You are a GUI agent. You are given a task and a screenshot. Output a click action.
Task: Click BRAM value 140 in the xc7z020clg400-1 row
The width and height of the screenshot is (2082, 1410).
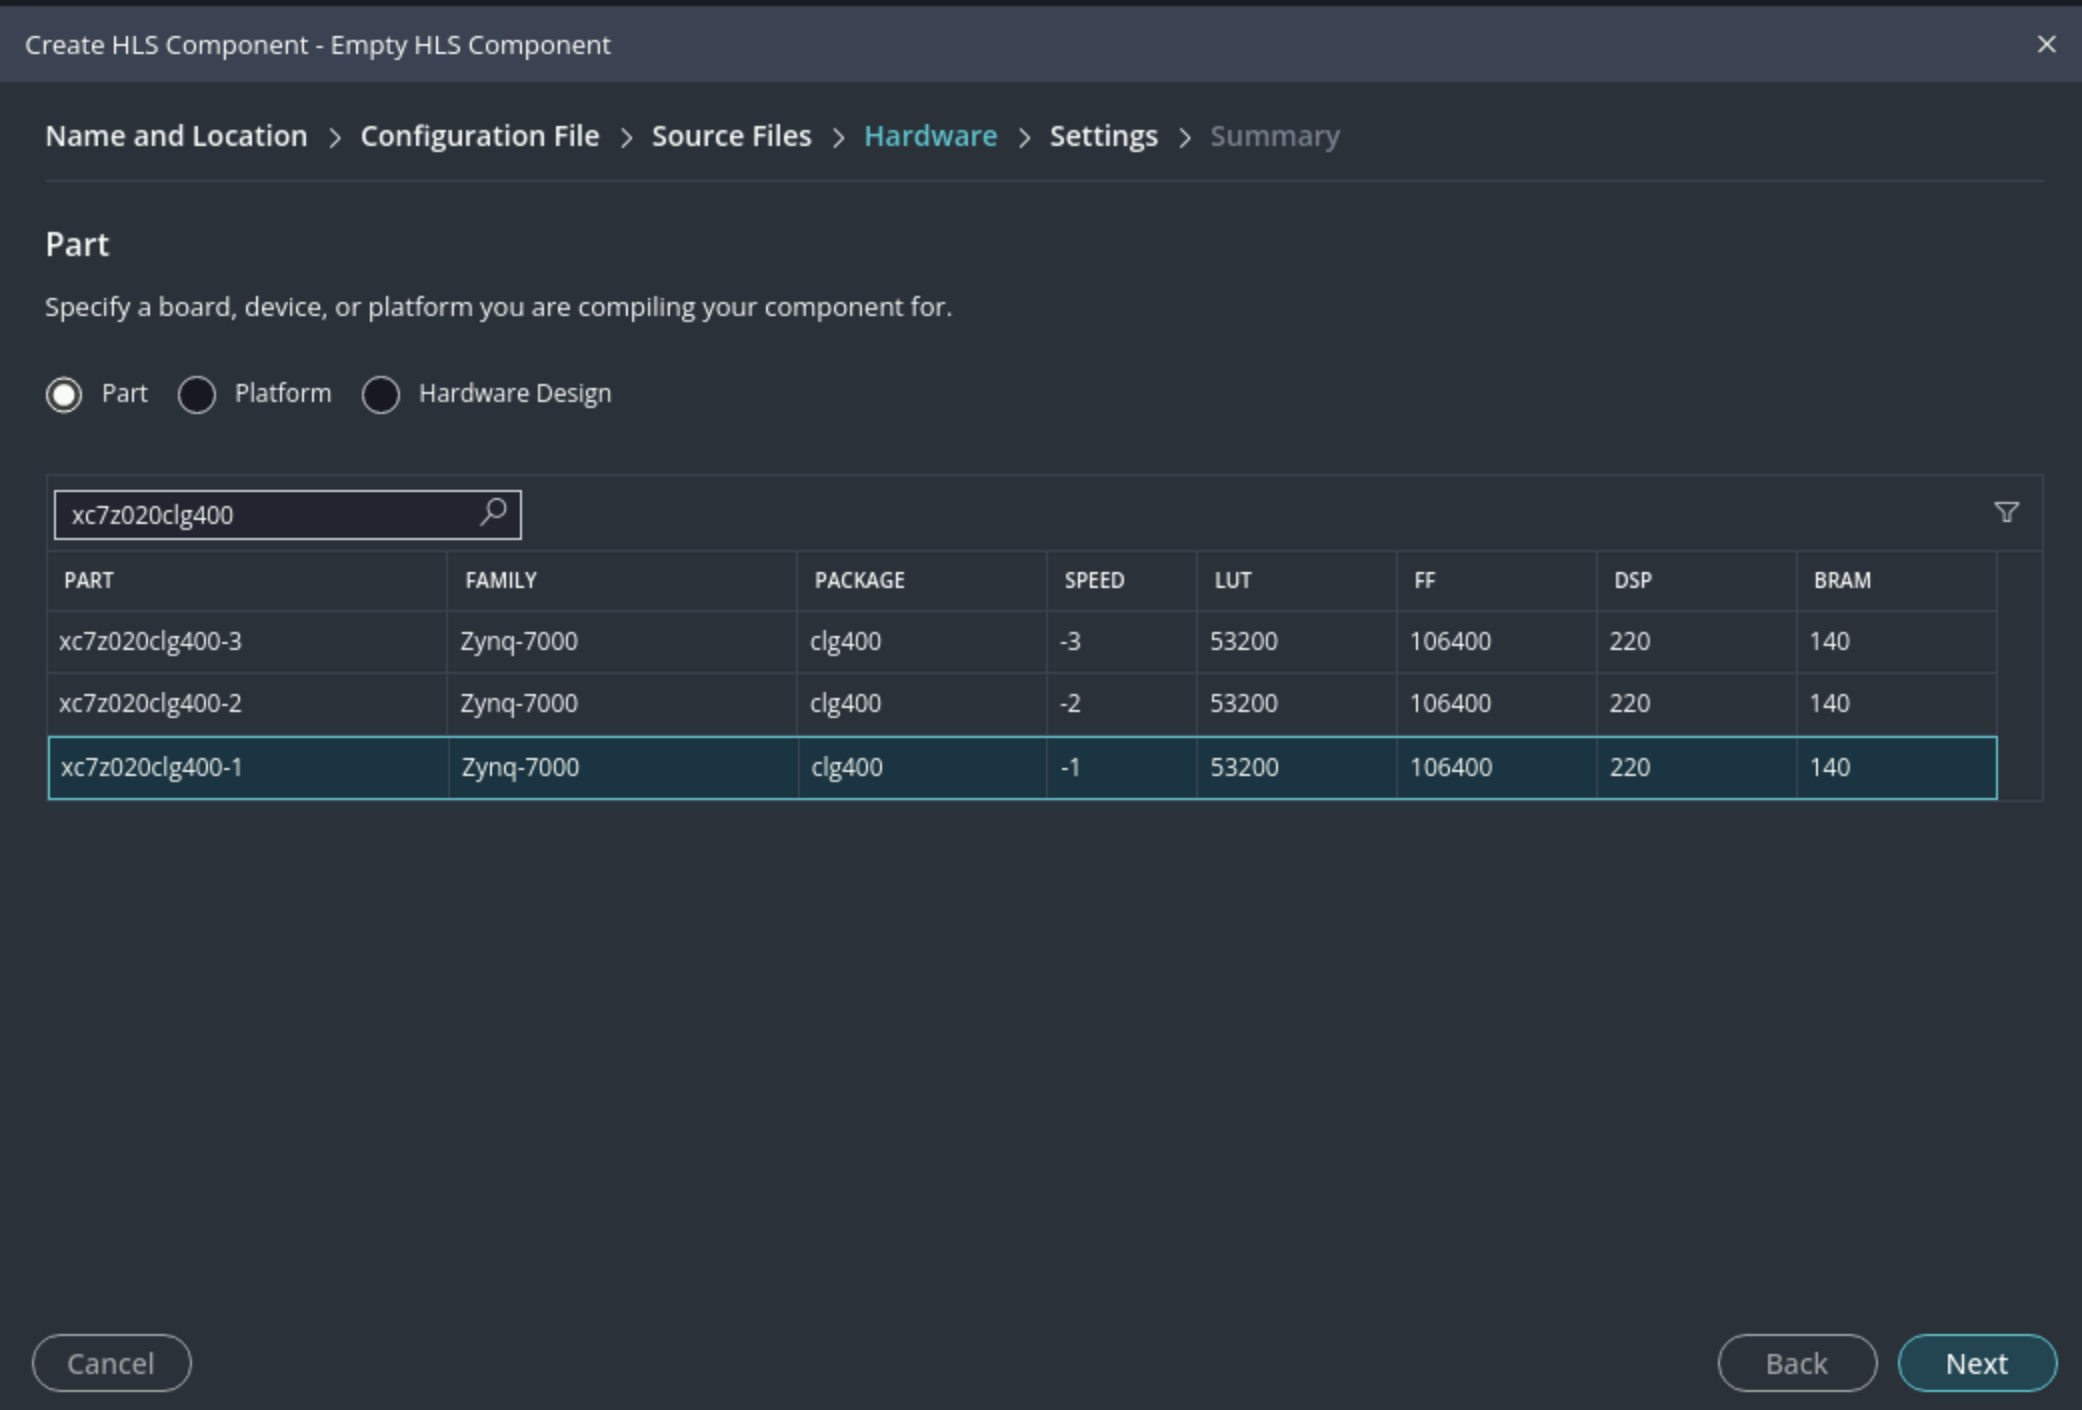point(1897,768)
